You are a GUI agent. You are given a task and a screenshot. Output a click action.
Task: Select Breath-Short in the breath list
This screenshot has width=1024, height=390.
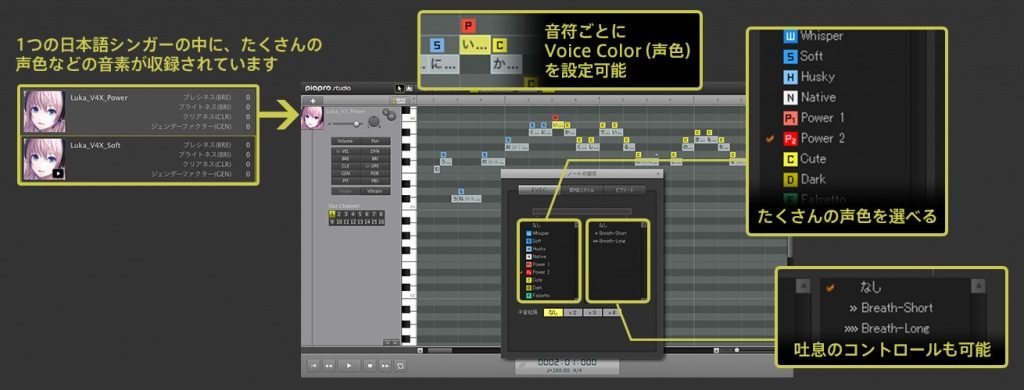point(611,233)
